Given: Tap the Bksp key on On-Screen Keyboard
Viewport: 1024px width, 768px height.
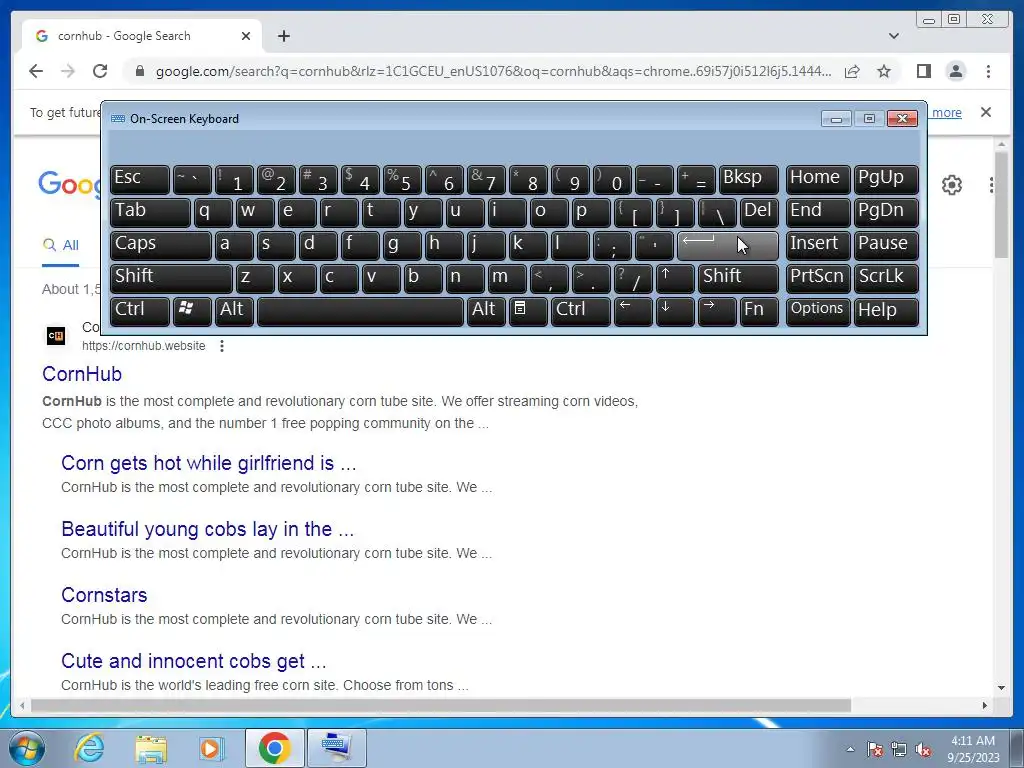Looking at the screenshot, I should 748,179.
